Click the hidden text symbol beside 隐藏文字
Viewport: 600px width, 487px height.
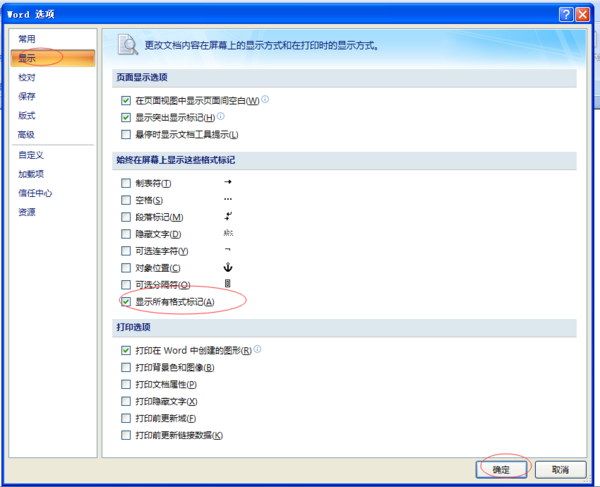(x=228, y=233)
